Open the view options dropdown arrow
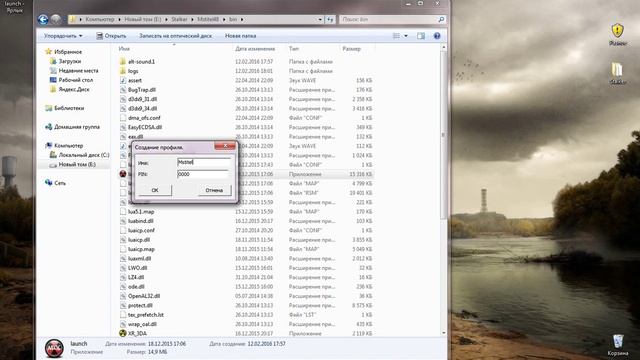 406,36
